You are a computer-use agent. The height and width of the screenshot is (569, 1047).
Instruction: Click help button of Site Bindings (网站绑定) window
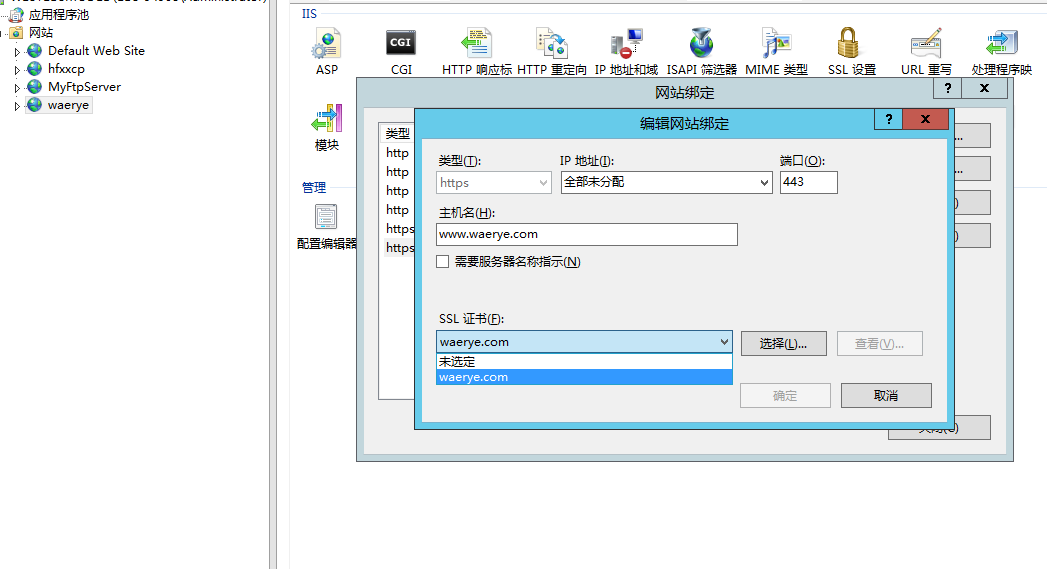pos(948,88)
